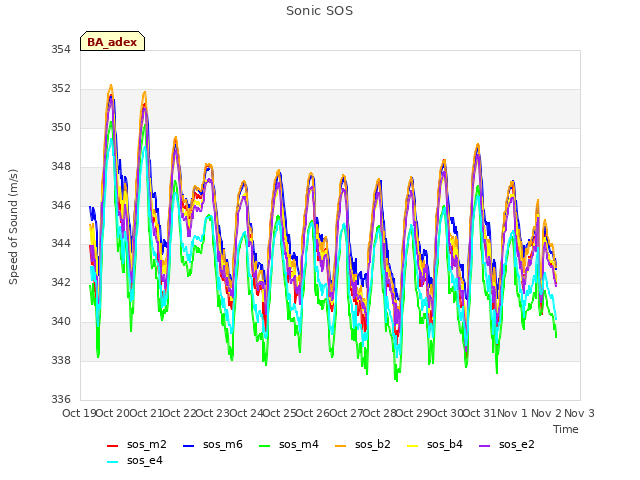Select the sos_e2 legend label

point(516,444)
